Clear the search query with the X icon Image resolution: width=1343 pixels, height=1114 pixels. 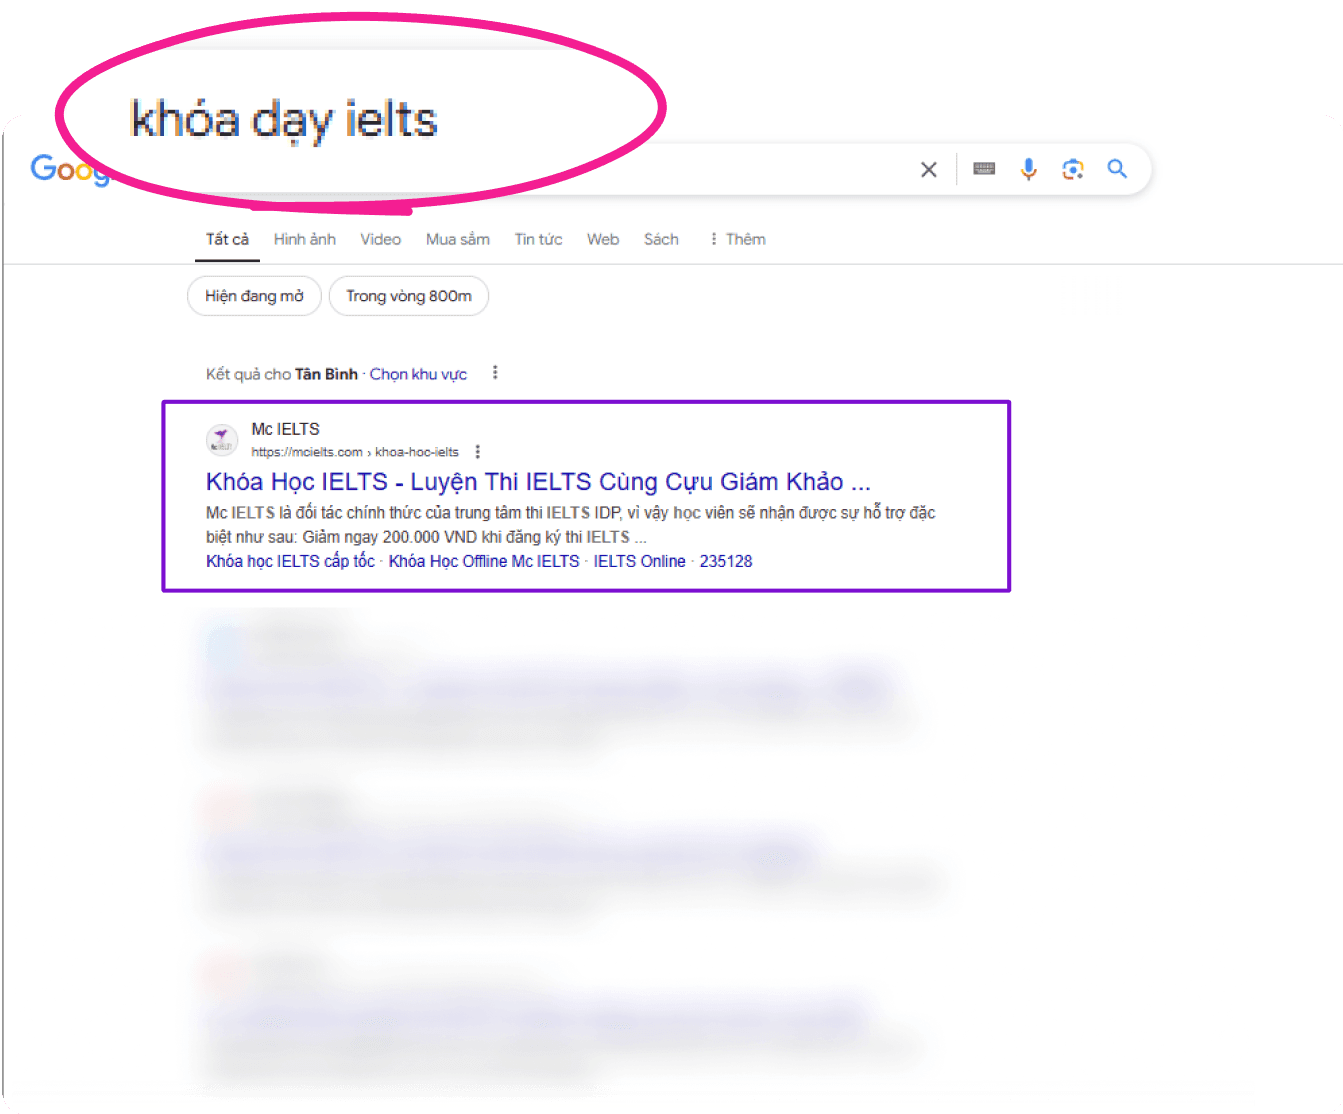tap(929, 169)
